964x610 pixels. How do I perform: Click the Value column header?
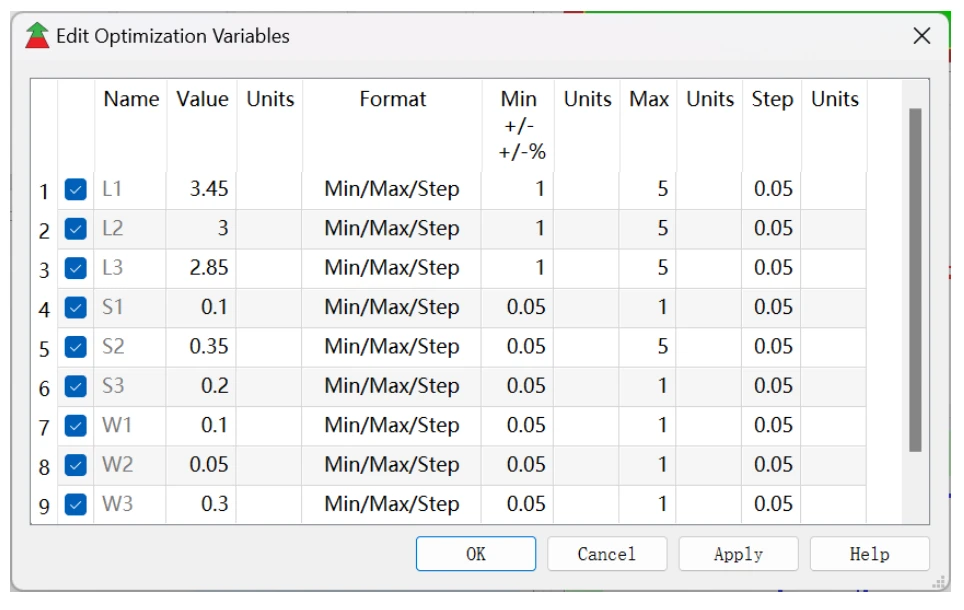tap(202, 100)
